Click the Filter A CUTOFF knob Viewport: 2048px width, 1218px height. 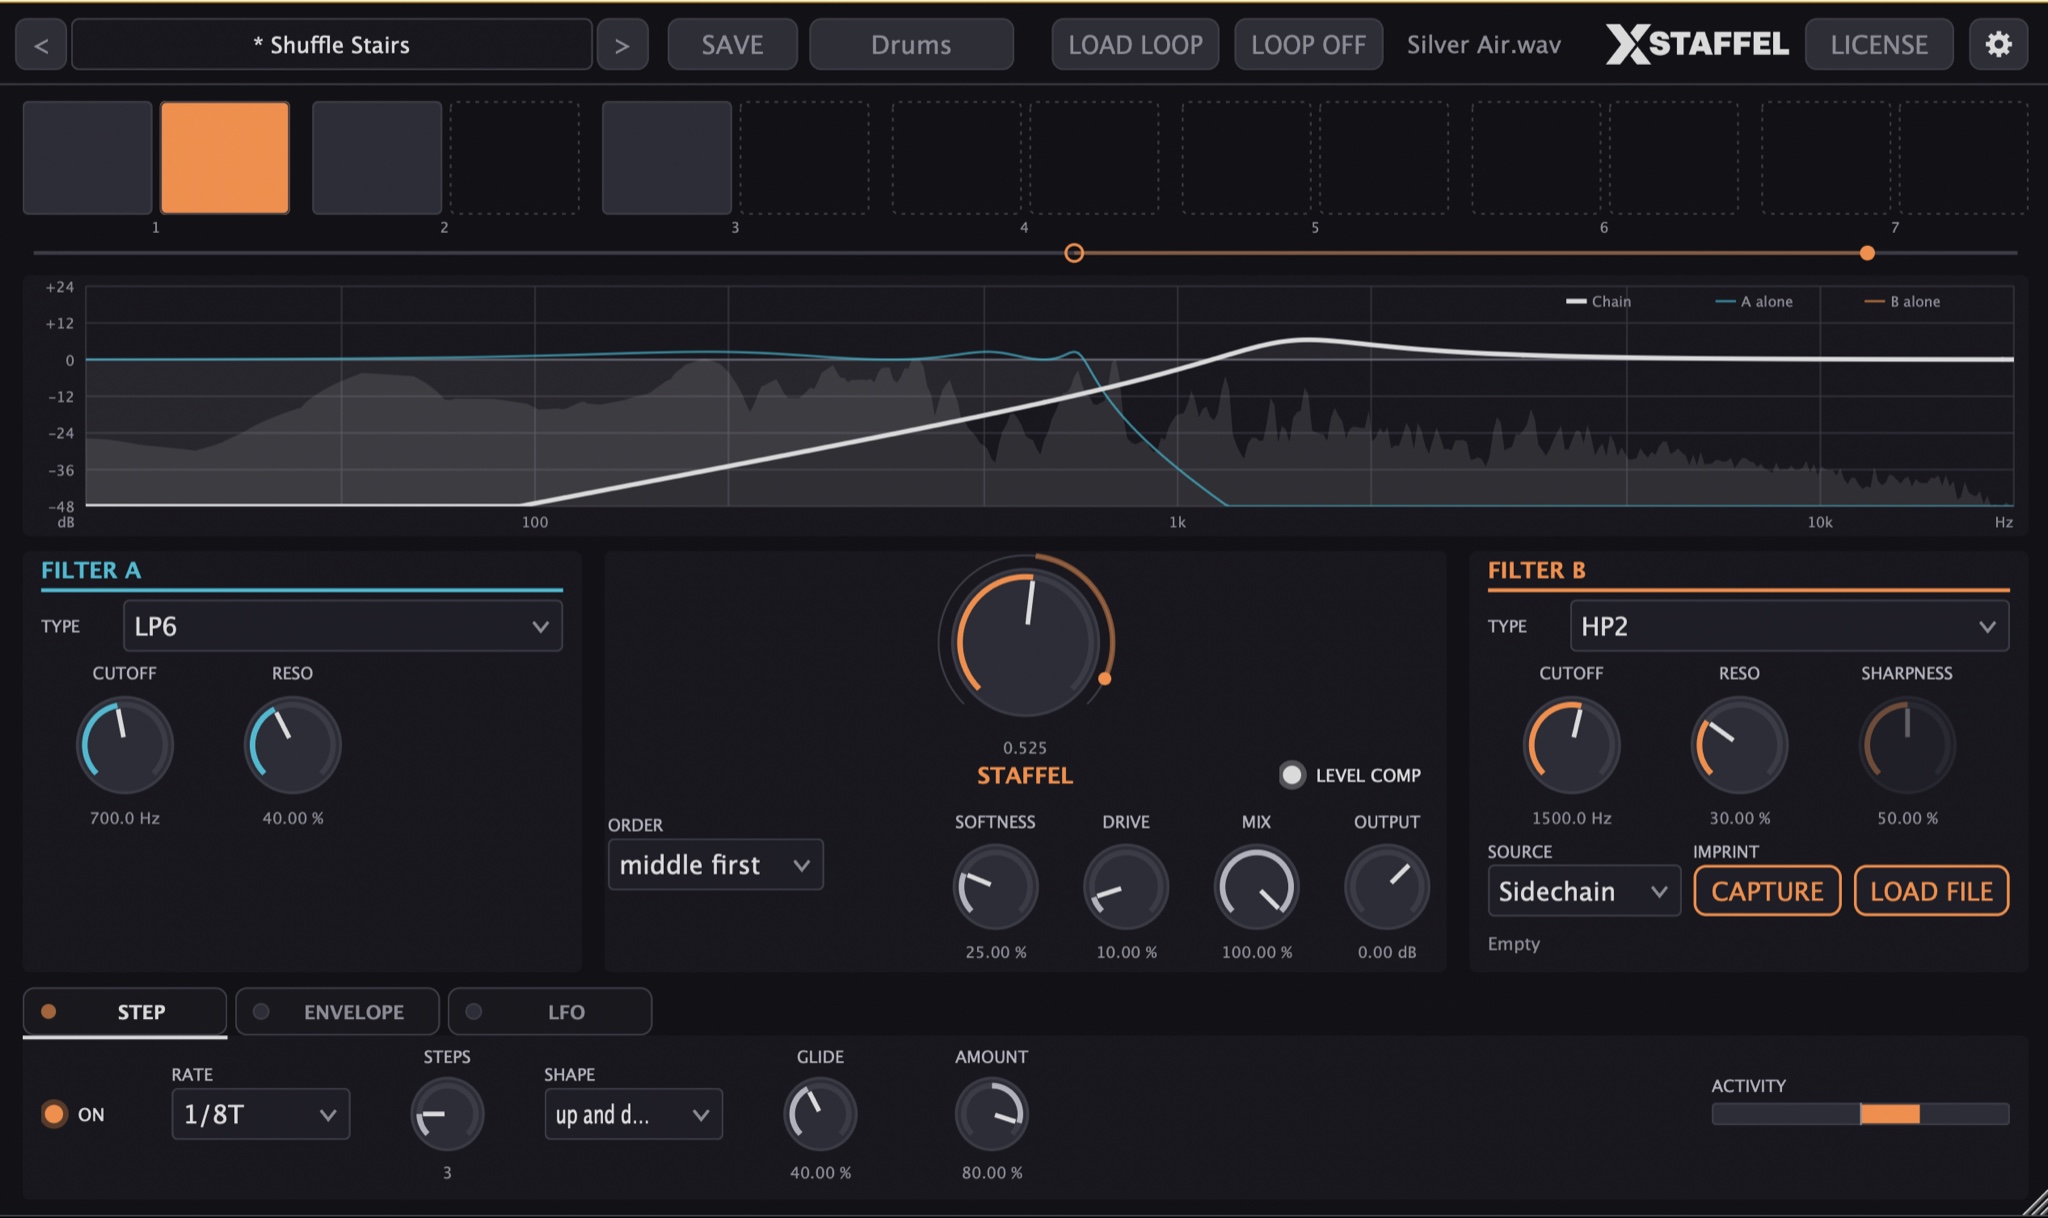coord(125,745)
